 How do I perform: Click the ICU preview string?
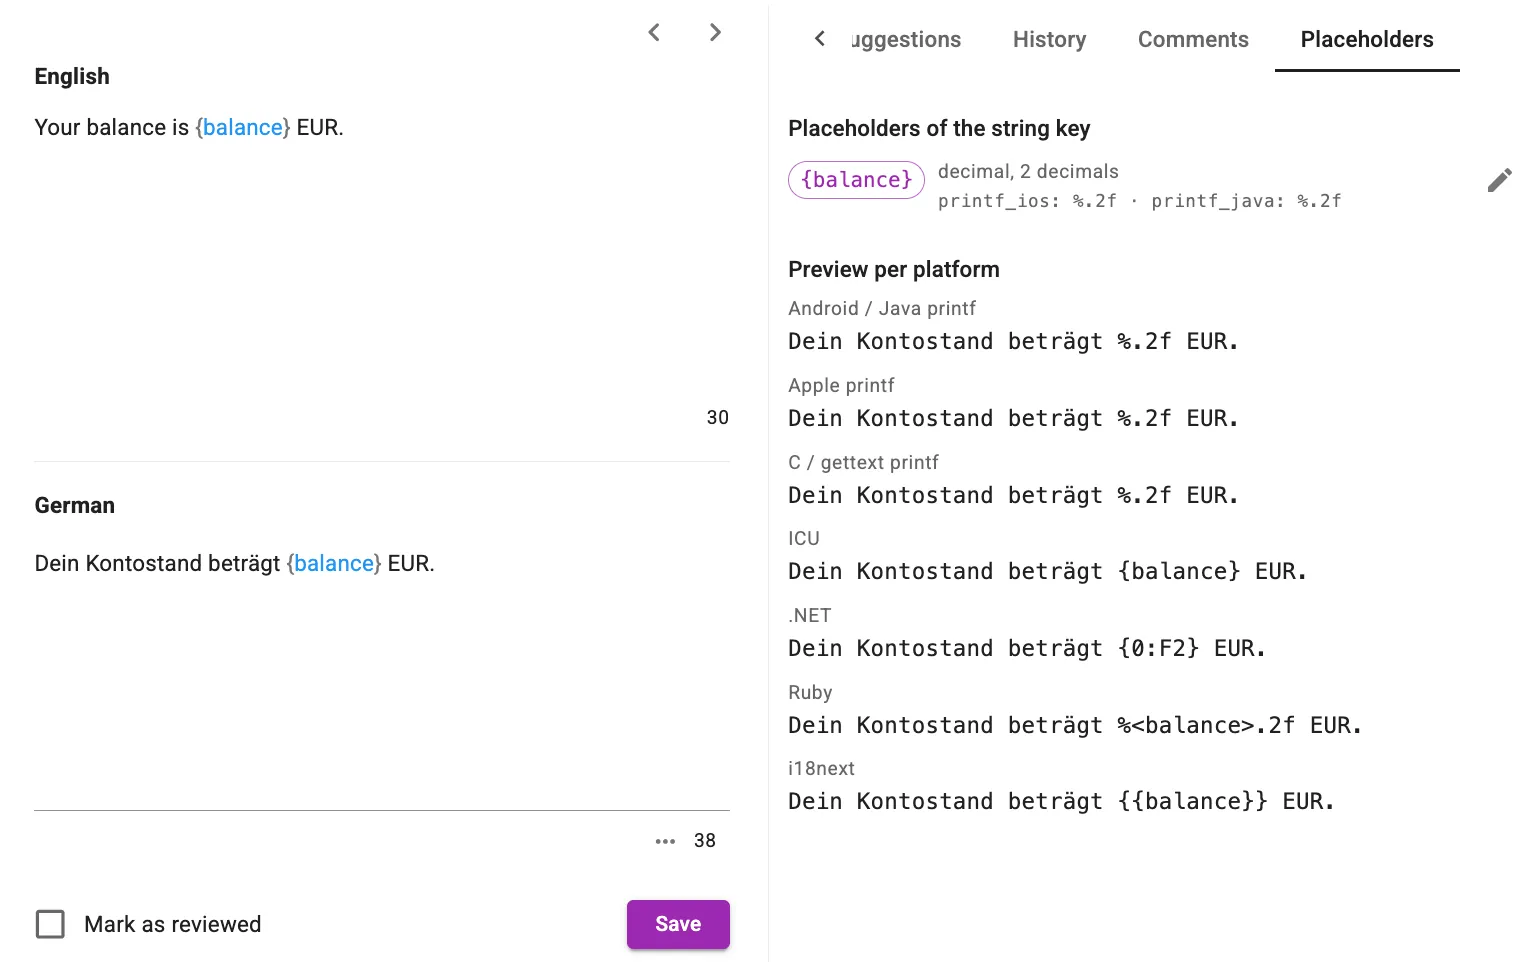pos(1047,572)
